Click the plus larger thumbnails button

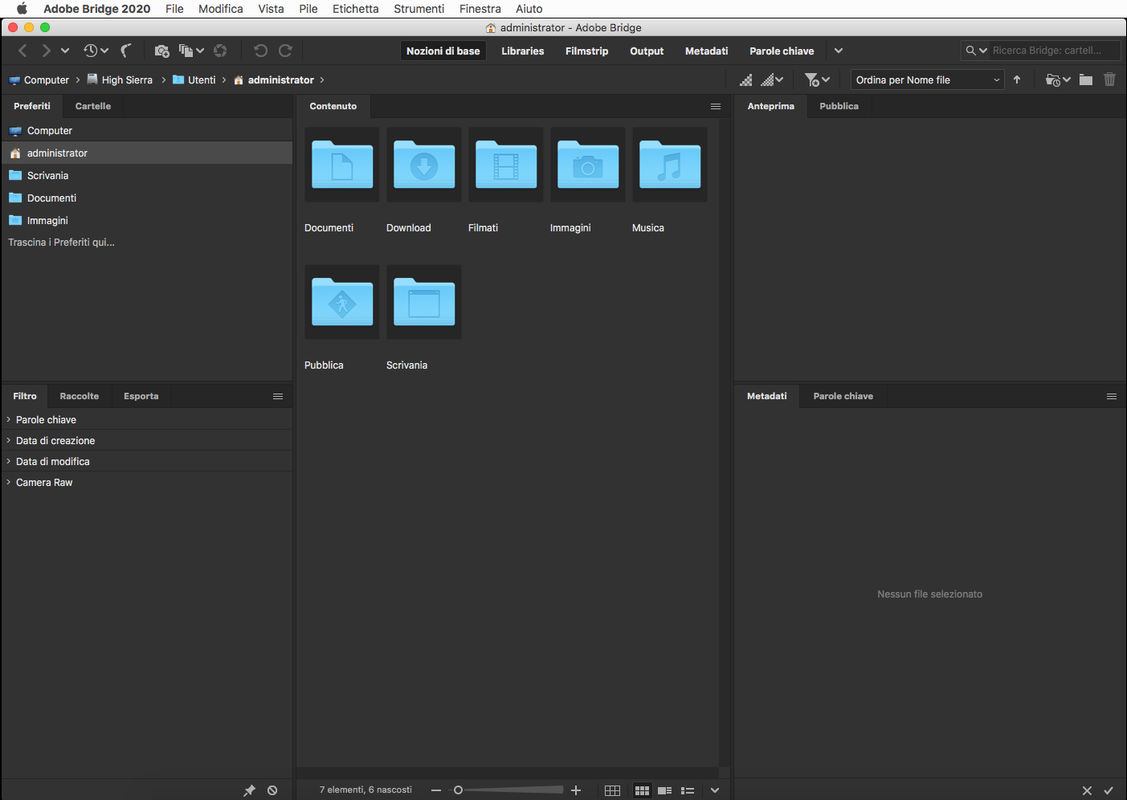tap(576, 790)
